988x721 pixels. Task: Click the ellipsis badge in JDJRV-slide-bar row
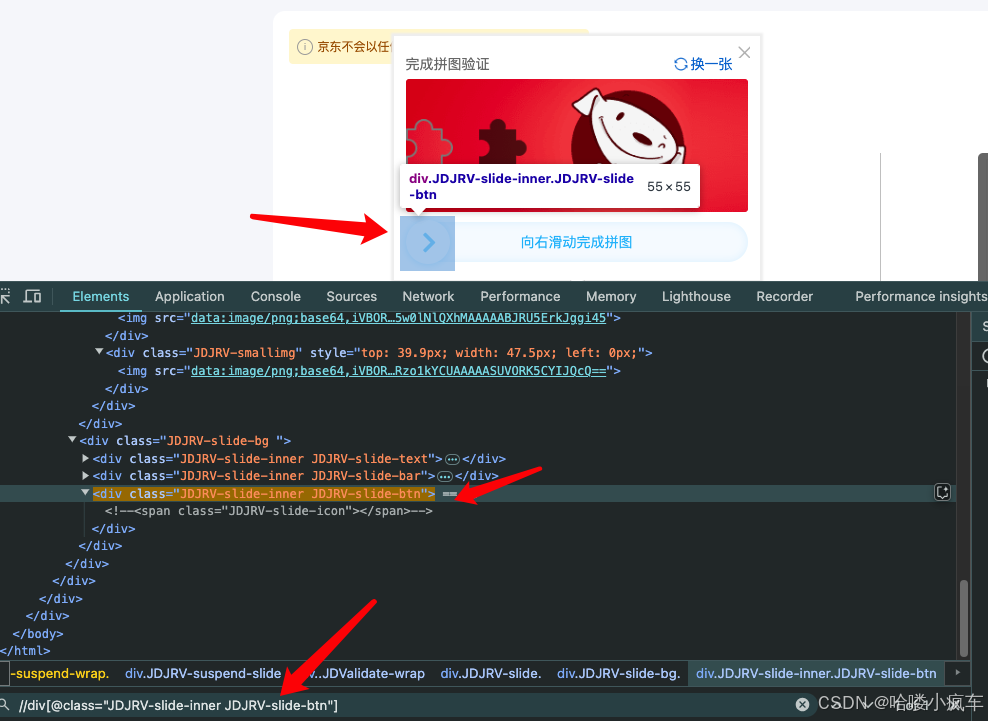click(445, 476)
